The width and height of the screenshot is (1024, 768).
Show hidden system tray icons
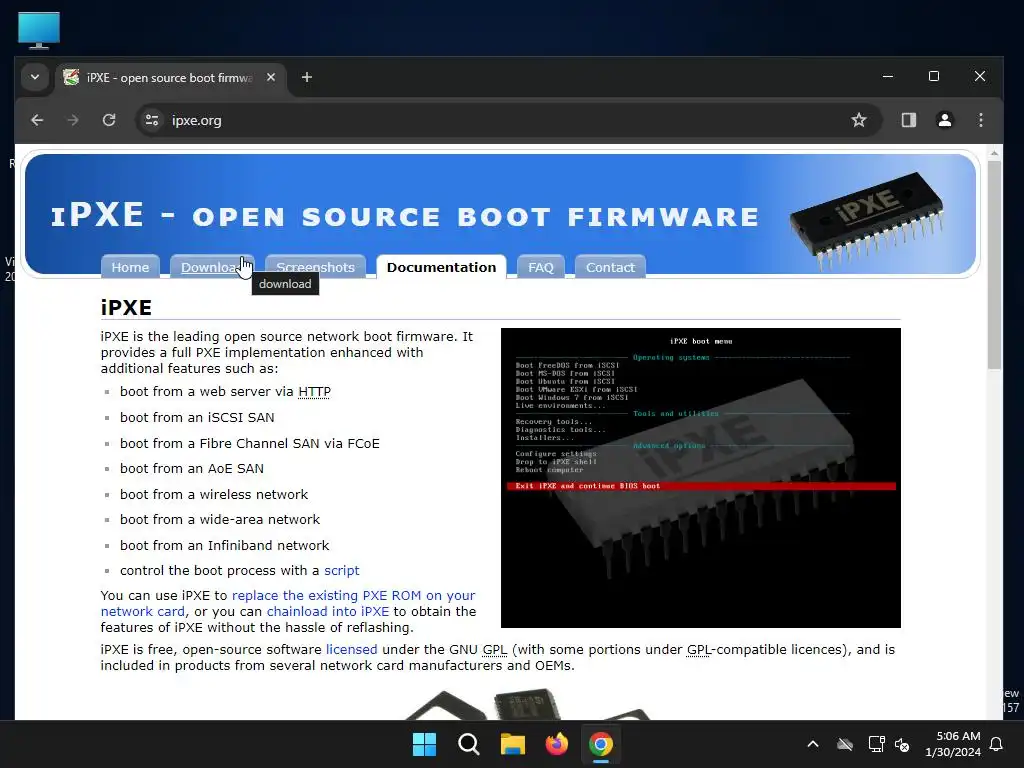click(x=813, y=744)
